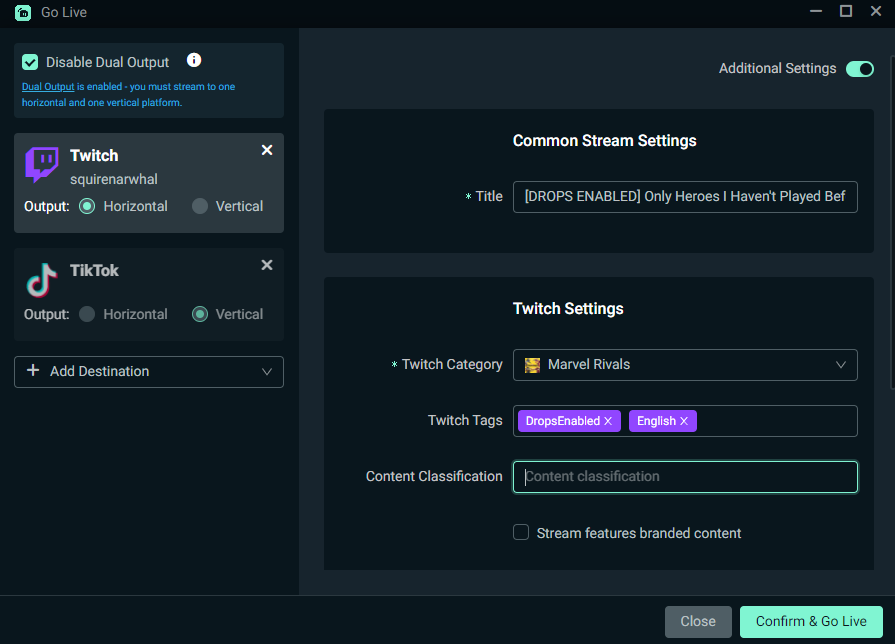Screen dimensions: 895x644
Task: Click the TikTok platform icon
Action: point(40,280)
